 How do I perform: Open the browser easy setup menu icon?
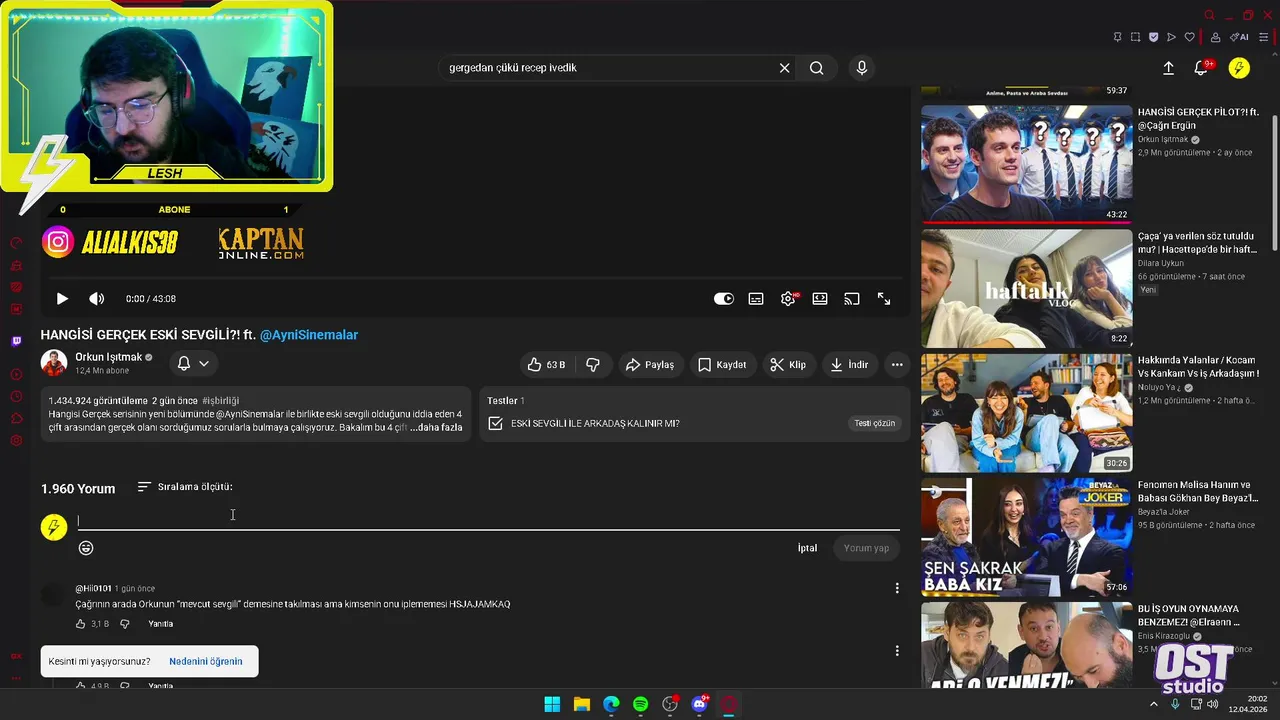[x=1265, y=37]
